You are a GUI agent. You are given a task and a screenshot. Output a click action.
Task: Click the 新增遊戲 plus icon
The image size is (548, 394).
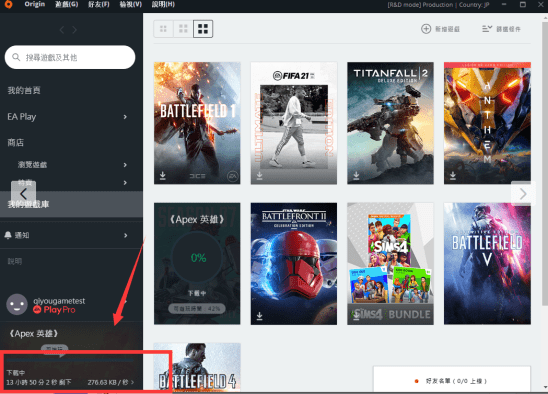[x=426, y=29]
